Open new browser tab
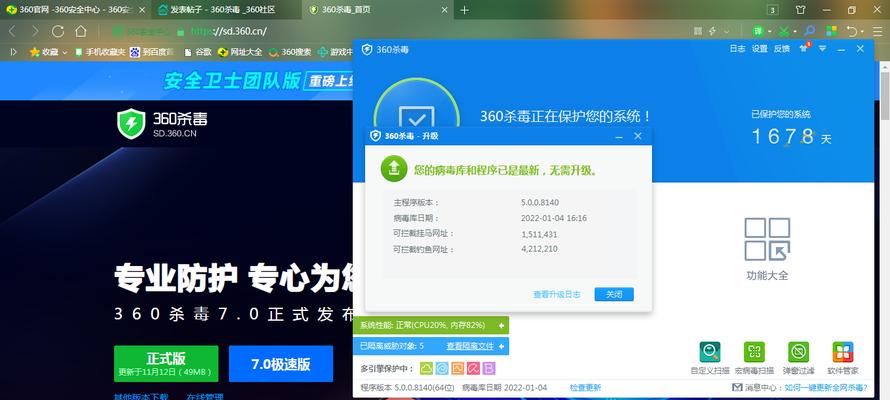The image size is (890, 400). (464, 10)
